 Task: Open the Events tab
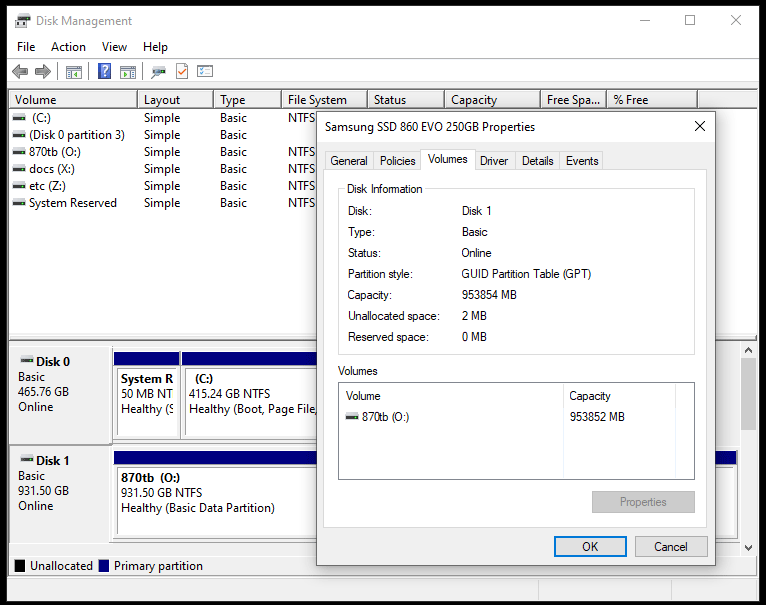[x=582, y=161]
